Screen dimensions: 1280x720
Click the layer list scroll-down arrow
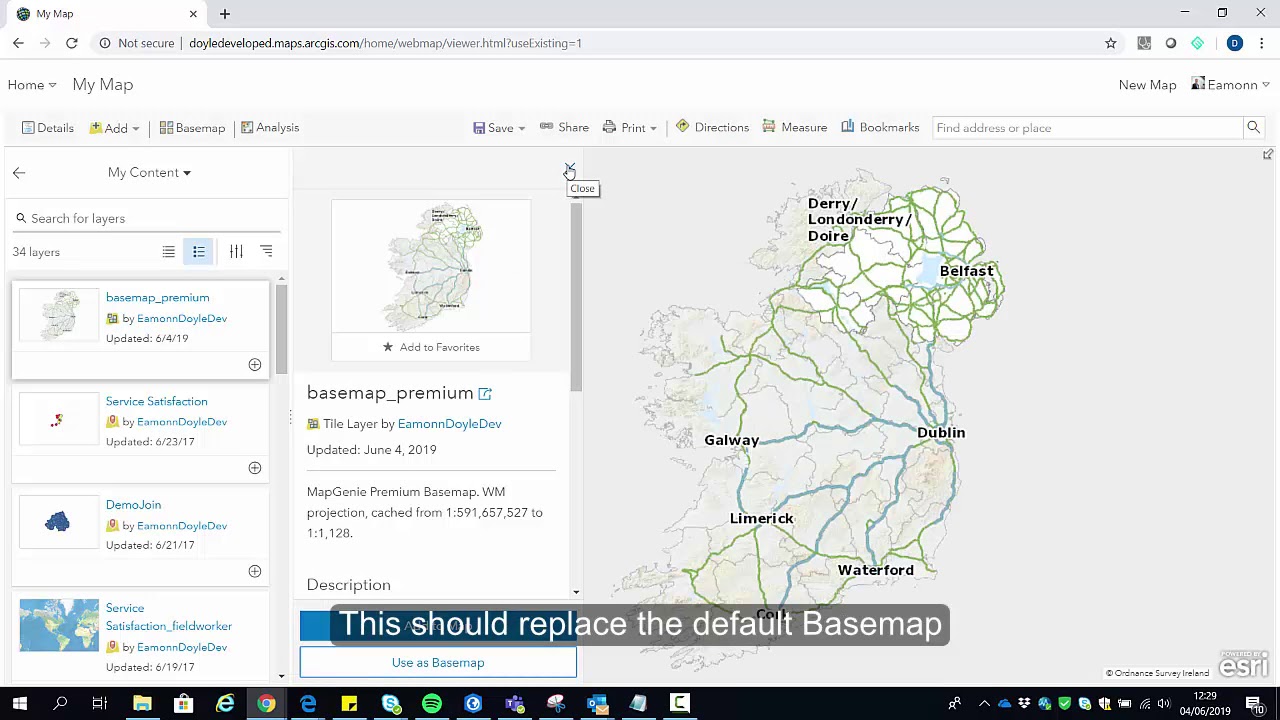click(x=281, y=676)
